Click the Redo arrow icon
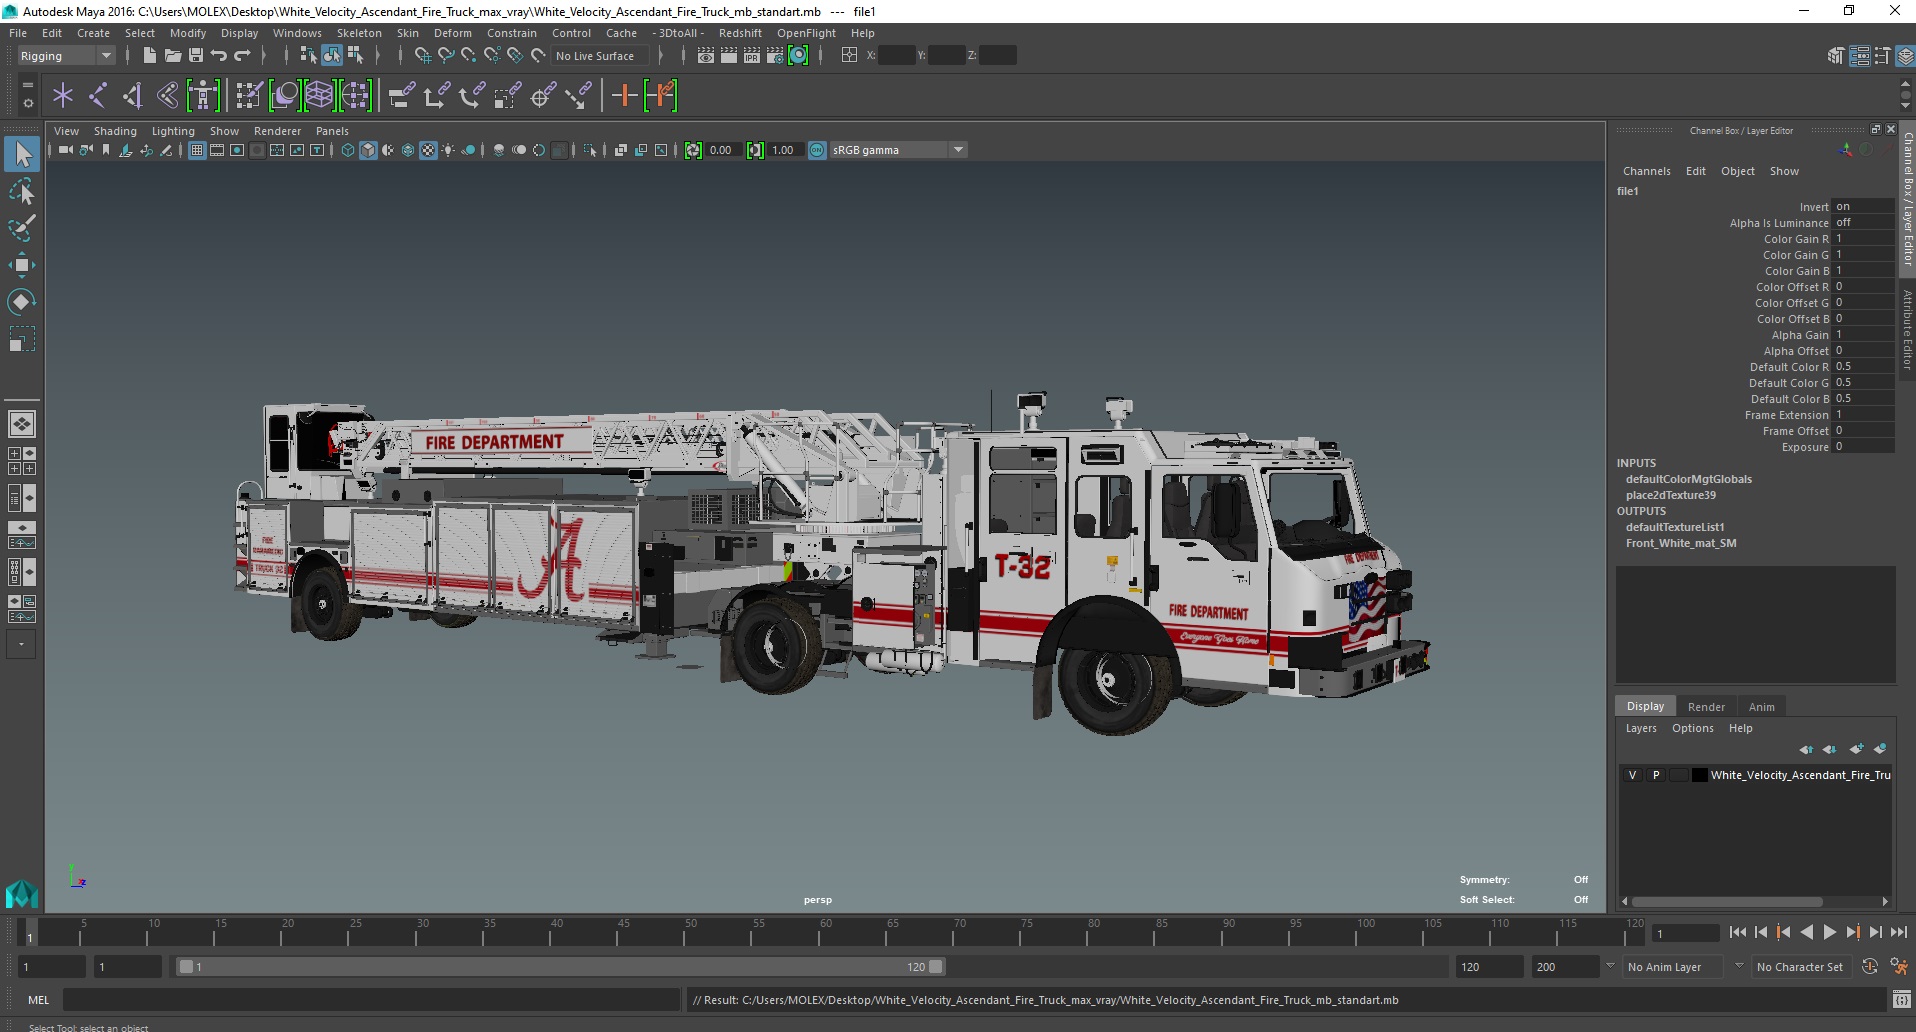Image resolution: width=1916 pixels, height=1032 pixels. click(x=242, y=55)
